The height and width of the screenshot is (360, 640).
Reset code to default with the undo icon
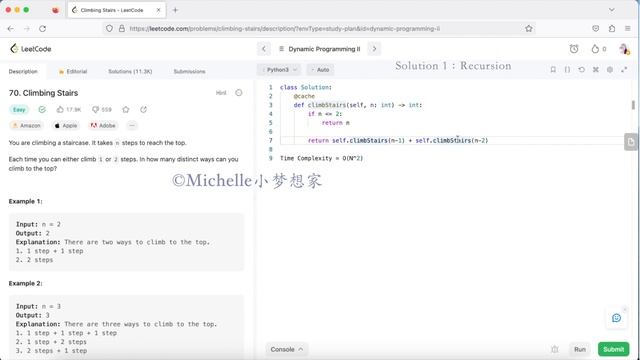(582, 70)
